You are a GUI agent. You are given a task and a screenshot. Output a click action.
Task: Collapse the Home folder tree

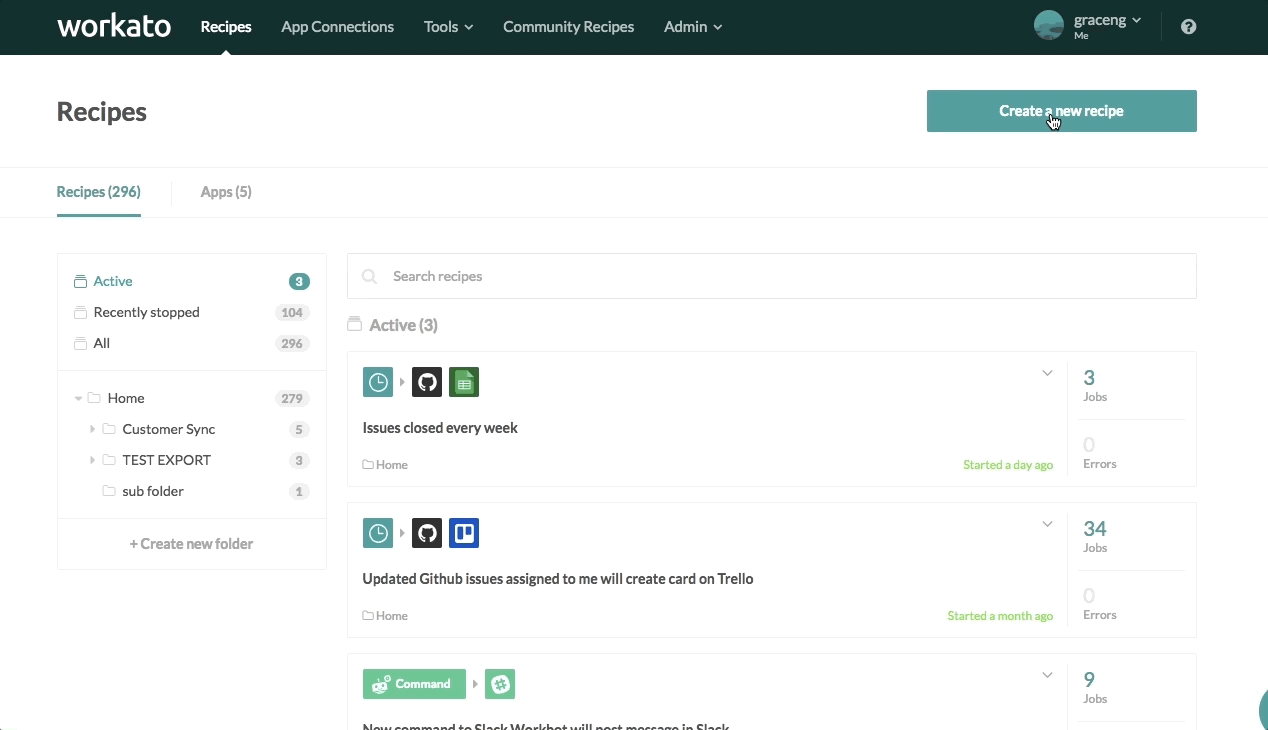coord(78,399)
